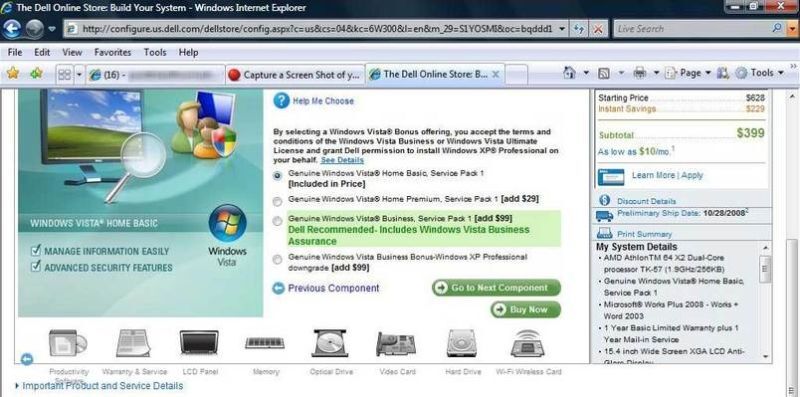Click the Help Me Choose link
The image size is (800, 397).
click(323, 101)
